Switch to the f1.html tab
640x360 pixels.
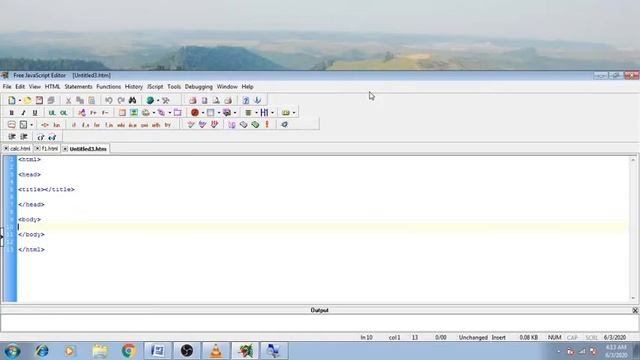[x=50, y=149]
